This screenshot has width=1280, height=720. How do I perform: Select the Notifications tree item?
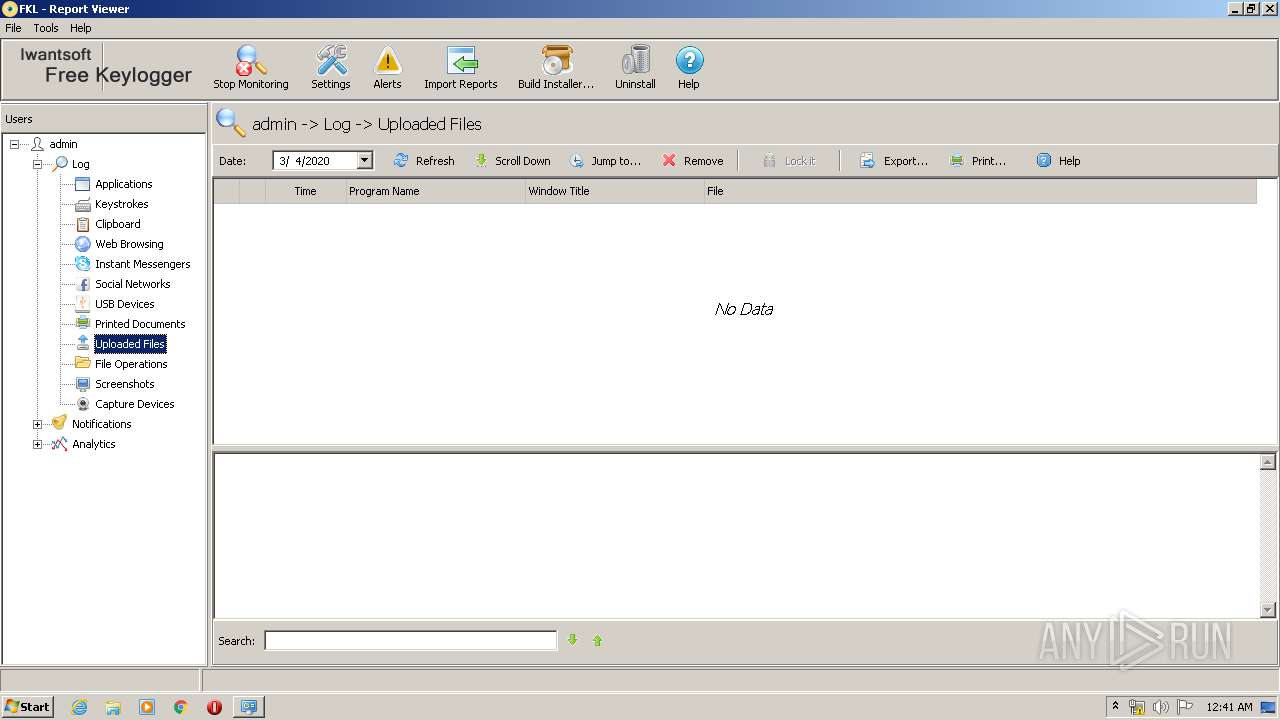coord(101,424)
